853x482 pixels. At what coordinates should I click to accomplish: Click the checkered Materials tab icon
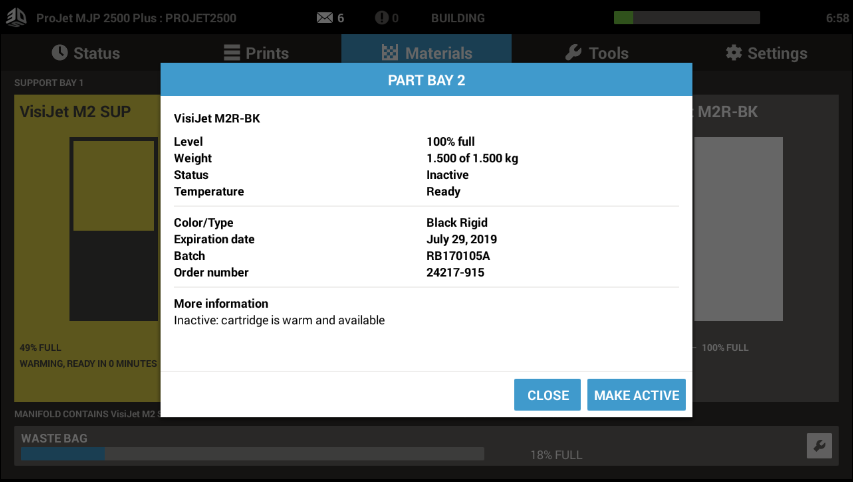390,53
